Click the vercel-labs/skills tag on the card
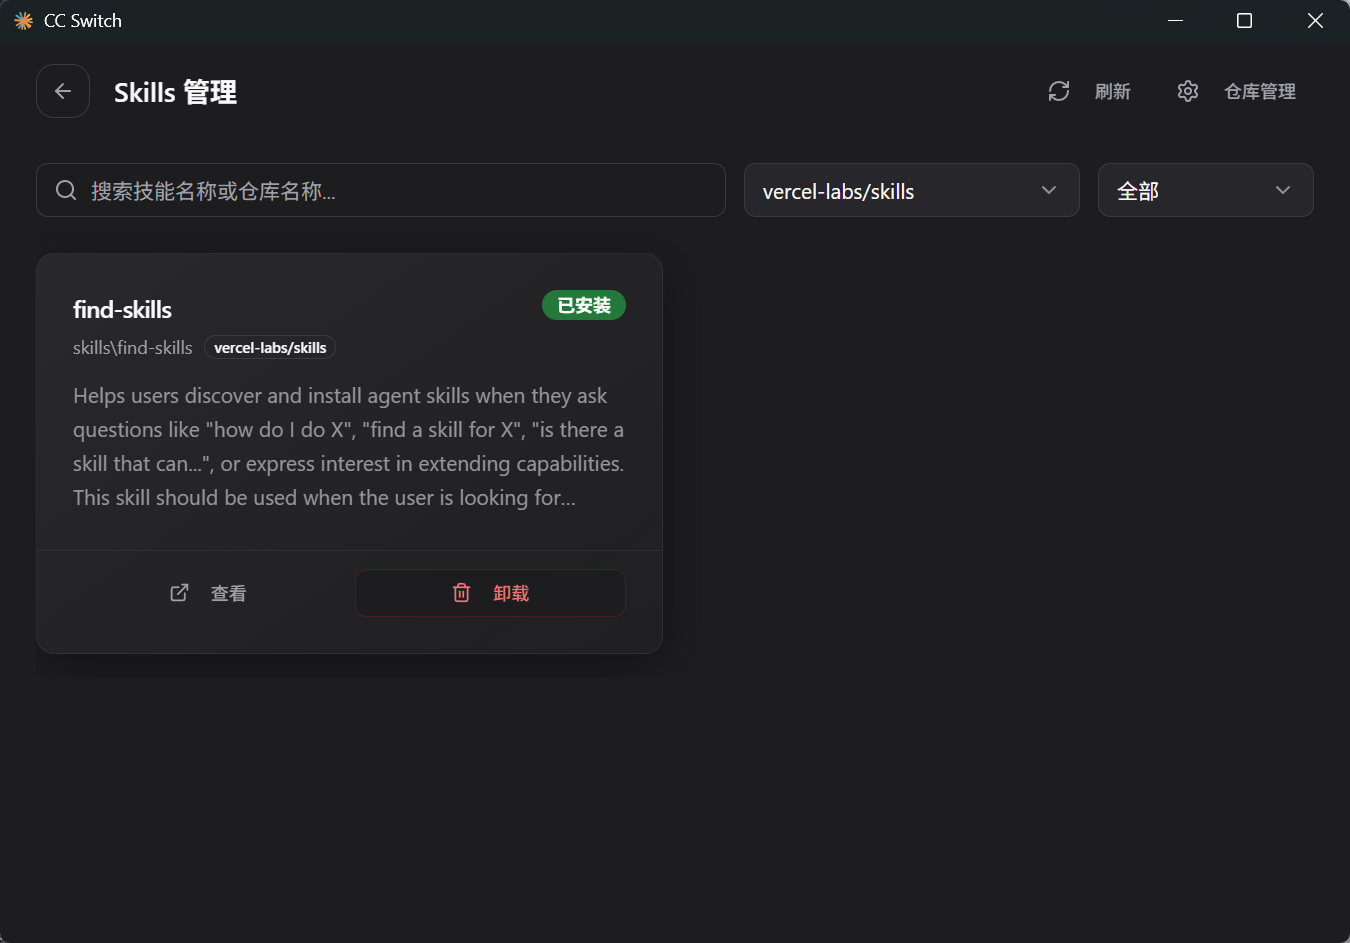 tap(270, 348)
